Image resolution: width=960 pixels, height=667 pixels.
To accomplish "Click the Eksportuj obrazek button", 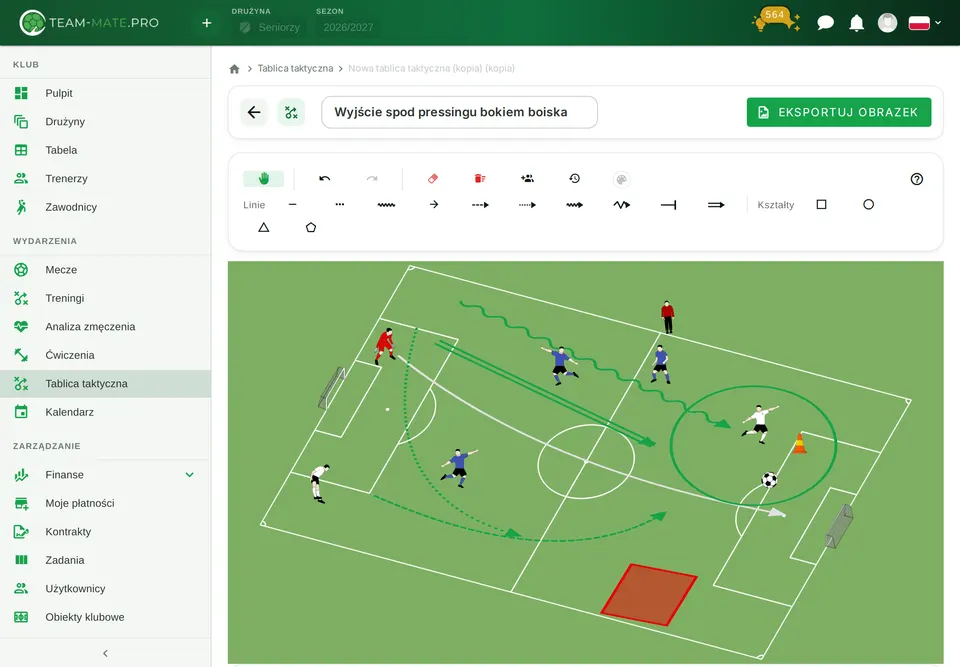I will coord(839,112).
